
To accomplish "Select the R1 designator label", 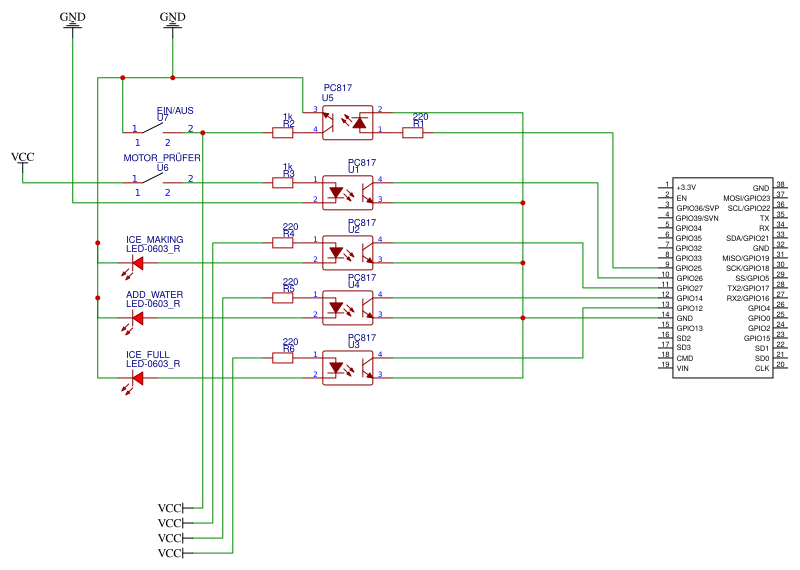I will tap(419, 123).
